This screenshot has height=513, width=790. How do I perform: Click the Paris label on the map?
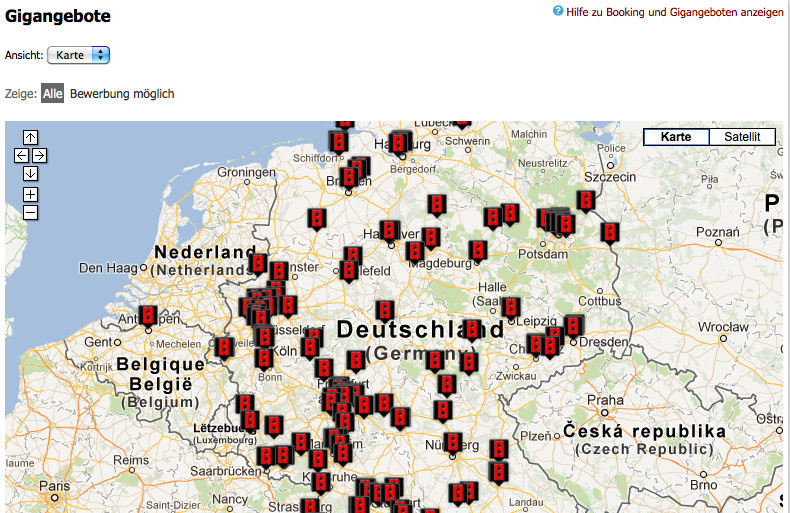pyautogui.click(x=54, y=486)
